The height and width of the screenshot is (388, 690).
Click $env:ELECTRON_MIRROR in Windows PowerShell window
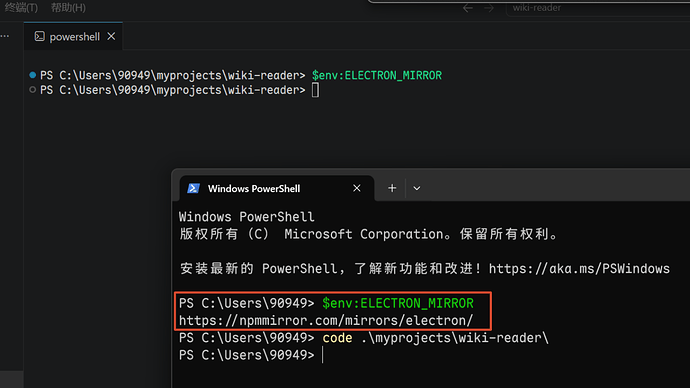coord(398,303)
